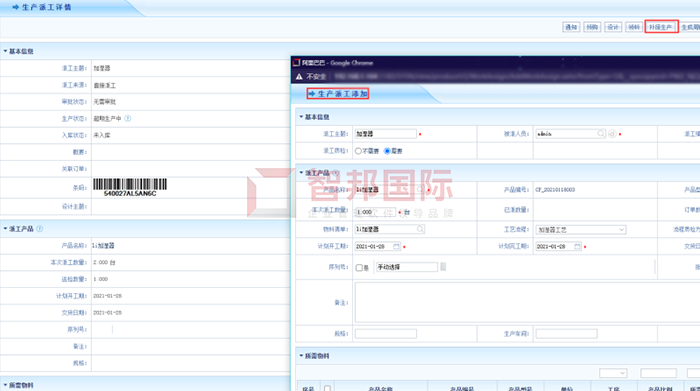Click search magnifier in 物料清单 field

tap(420, 229)
